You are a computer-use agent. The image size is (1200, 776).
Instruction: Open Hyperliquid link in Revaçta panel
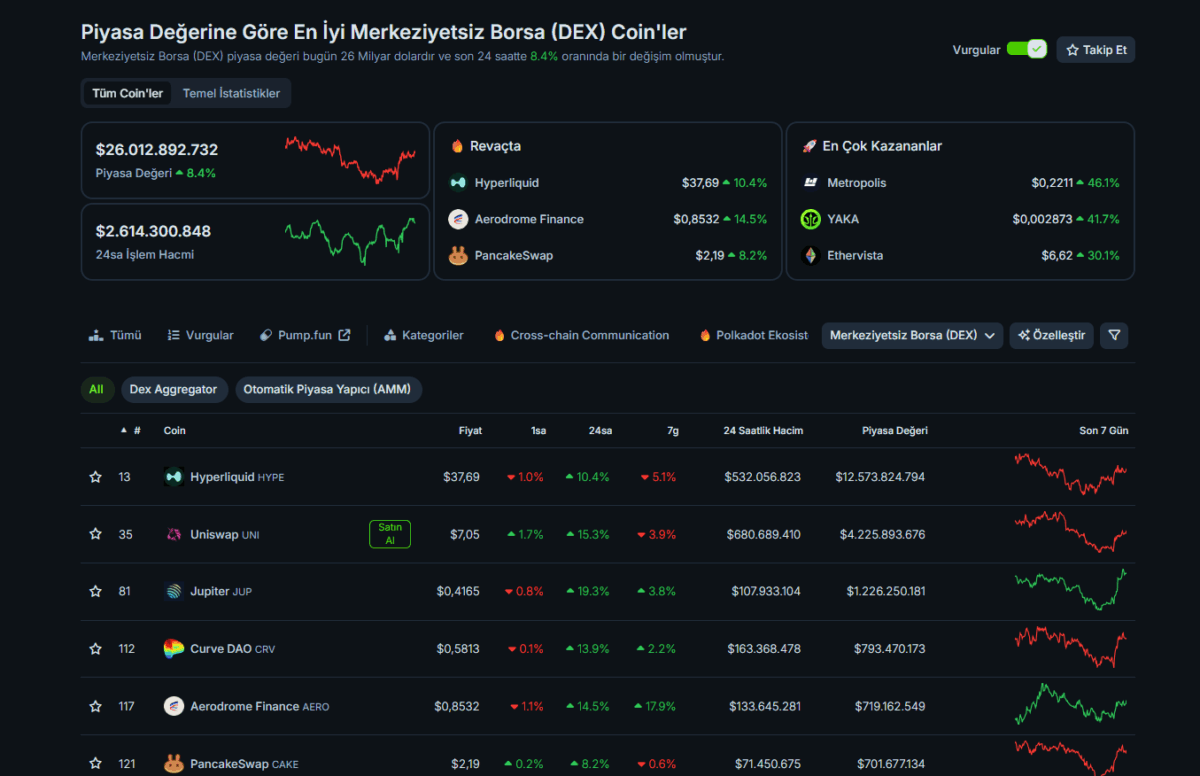tap(509, 183)
